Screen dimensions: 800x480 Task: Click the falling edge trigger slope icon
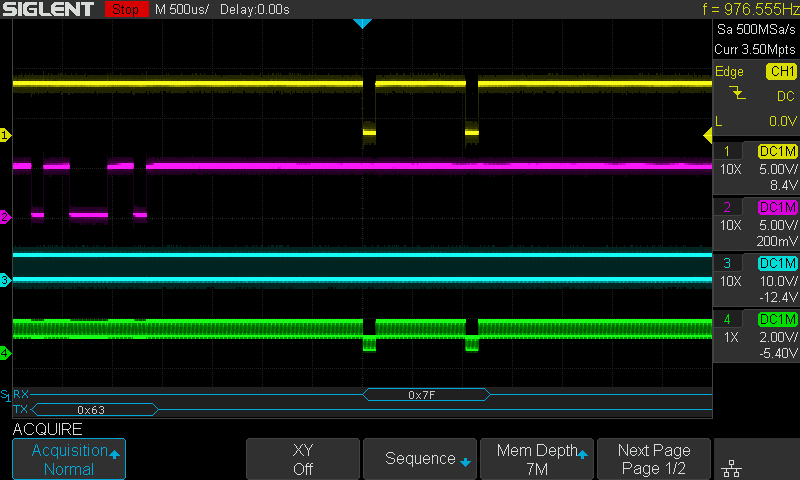(737, 94)
